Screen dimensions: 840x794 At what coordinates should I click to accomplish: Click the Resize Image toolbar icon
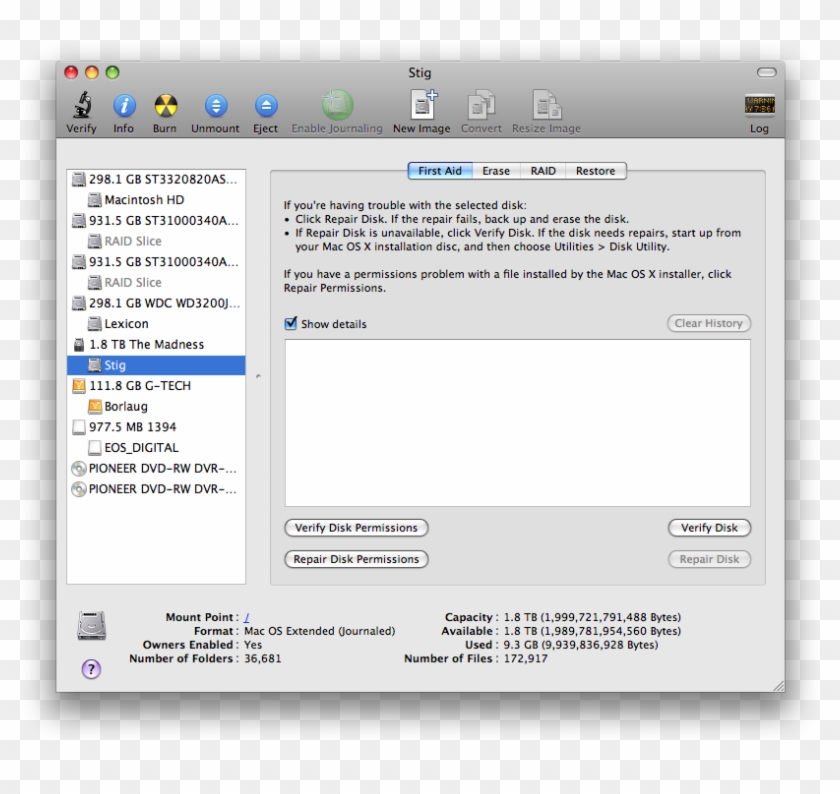point(546,108)
